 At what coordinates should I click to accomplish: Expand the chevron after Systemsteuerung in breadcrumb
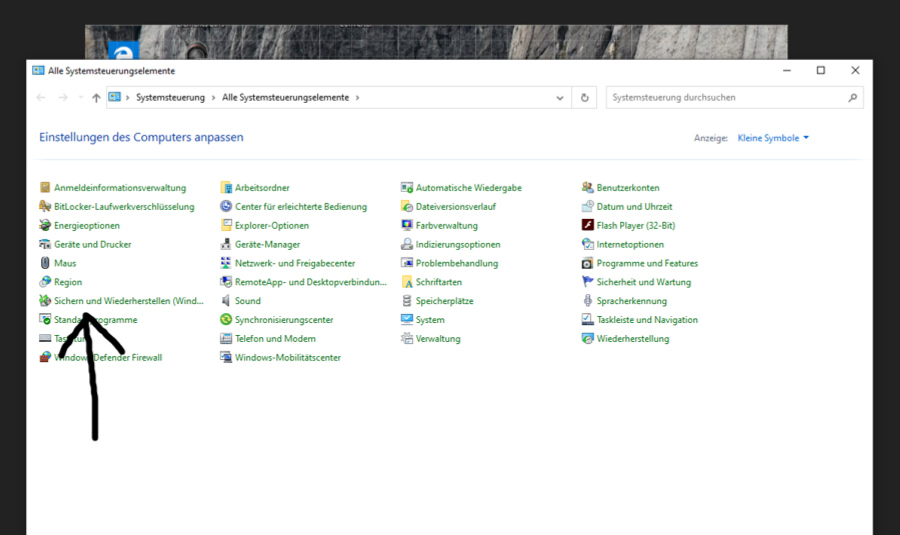coord(213,98)
